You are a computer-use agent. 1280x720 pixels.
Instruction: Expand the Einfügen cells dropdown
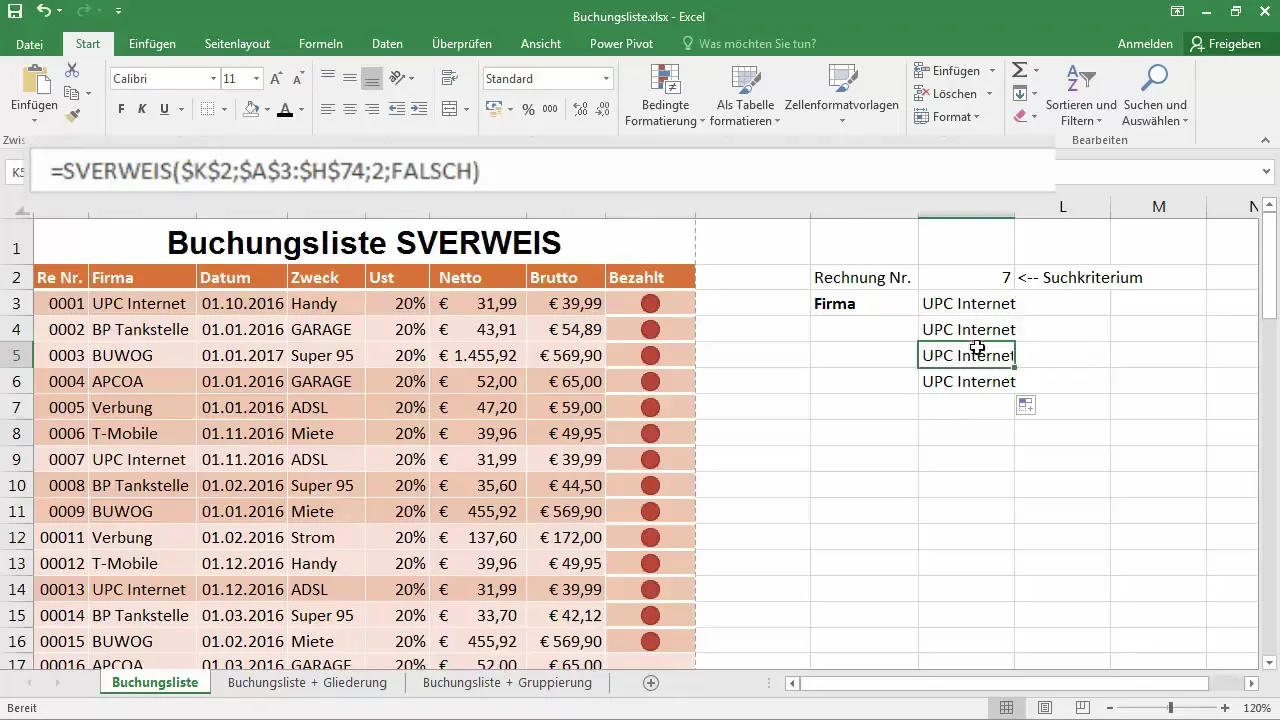pyautogui.click(x=992, y=71)
